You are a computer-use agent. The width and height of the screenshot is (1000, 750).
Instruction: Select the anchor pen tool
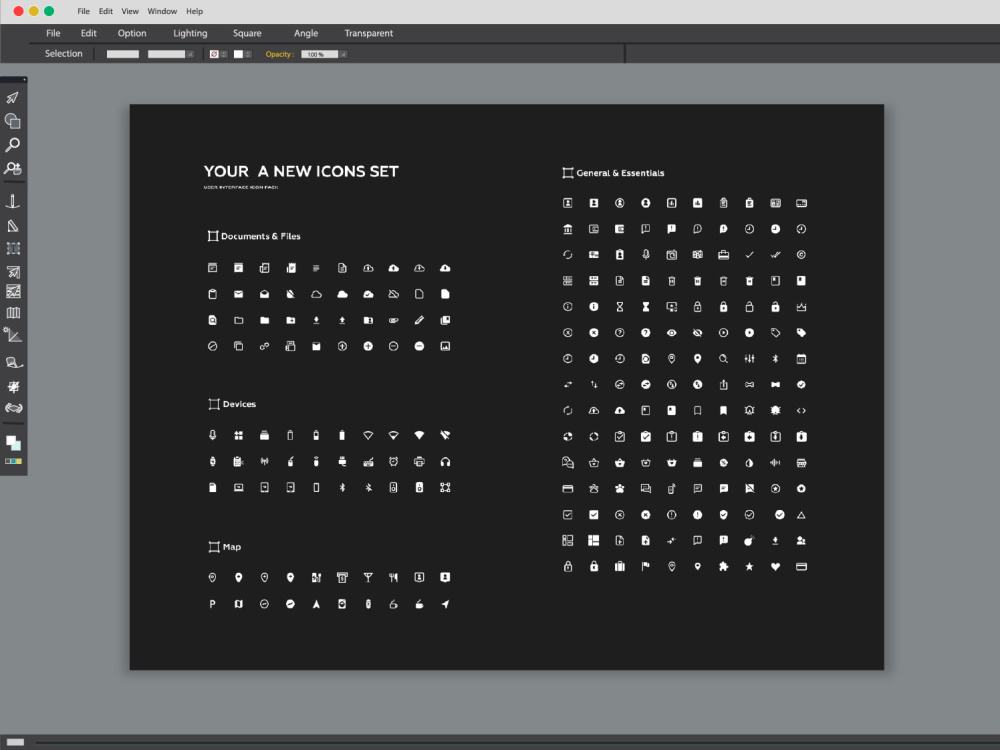(13, 202)
